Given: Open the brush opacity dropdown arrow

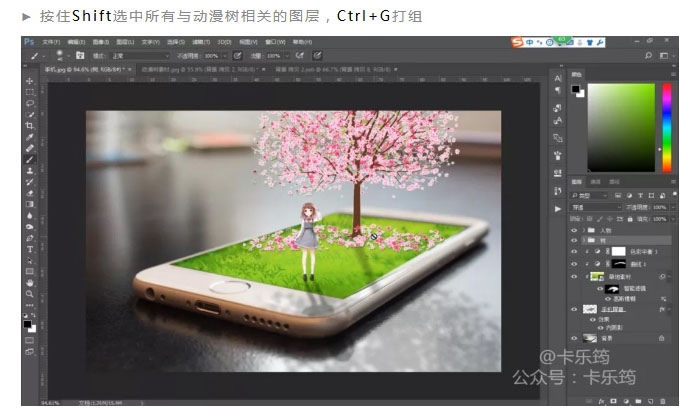Looking at the screenshot, I should click(x=225, y=56).
